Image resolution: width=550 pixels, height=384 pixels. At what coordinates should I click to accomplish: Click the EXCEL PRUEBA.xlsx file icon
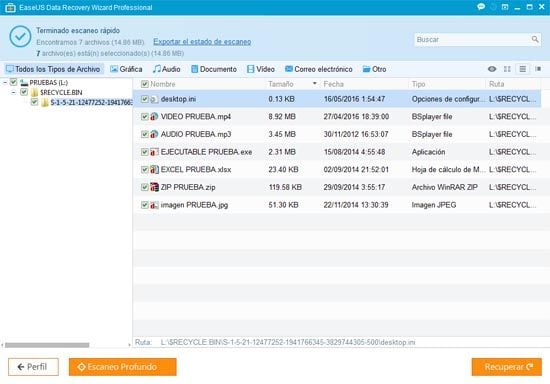(x=154, y=169)
